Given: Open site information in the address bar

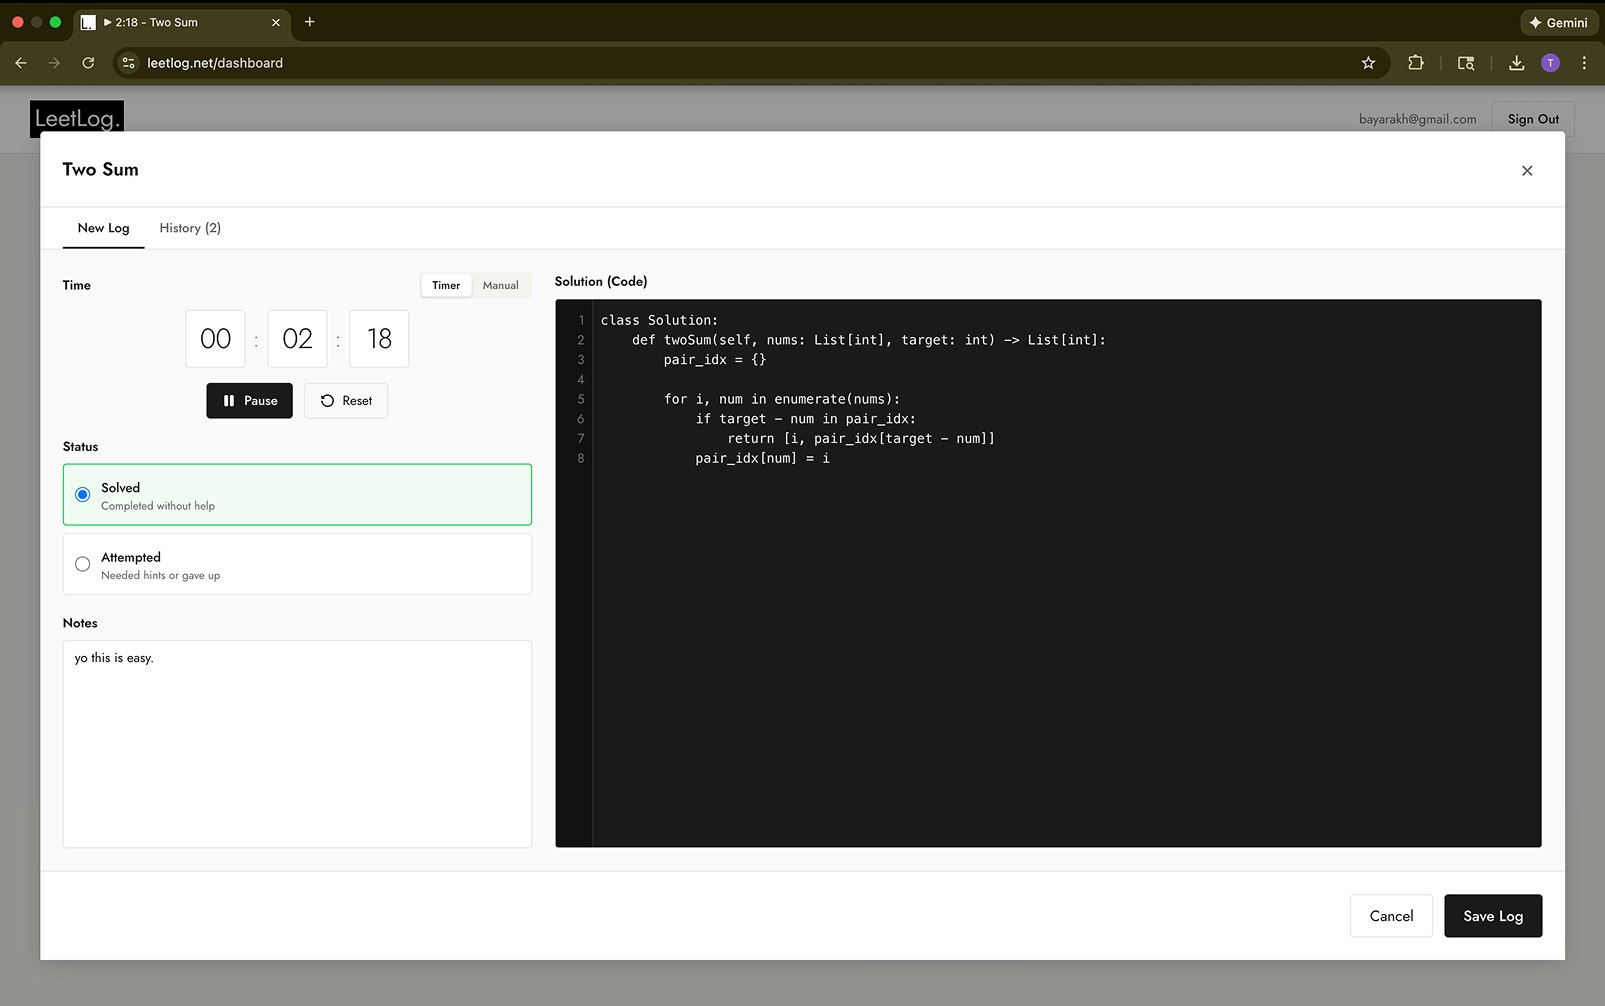Looking at the screenshot, I should pos(127,62).
